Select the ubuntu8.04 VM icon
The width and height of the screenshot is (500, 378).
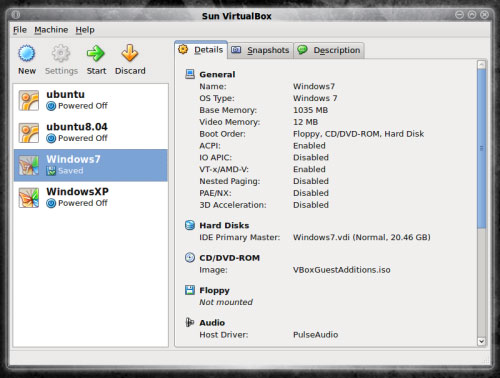pos(29,133)
